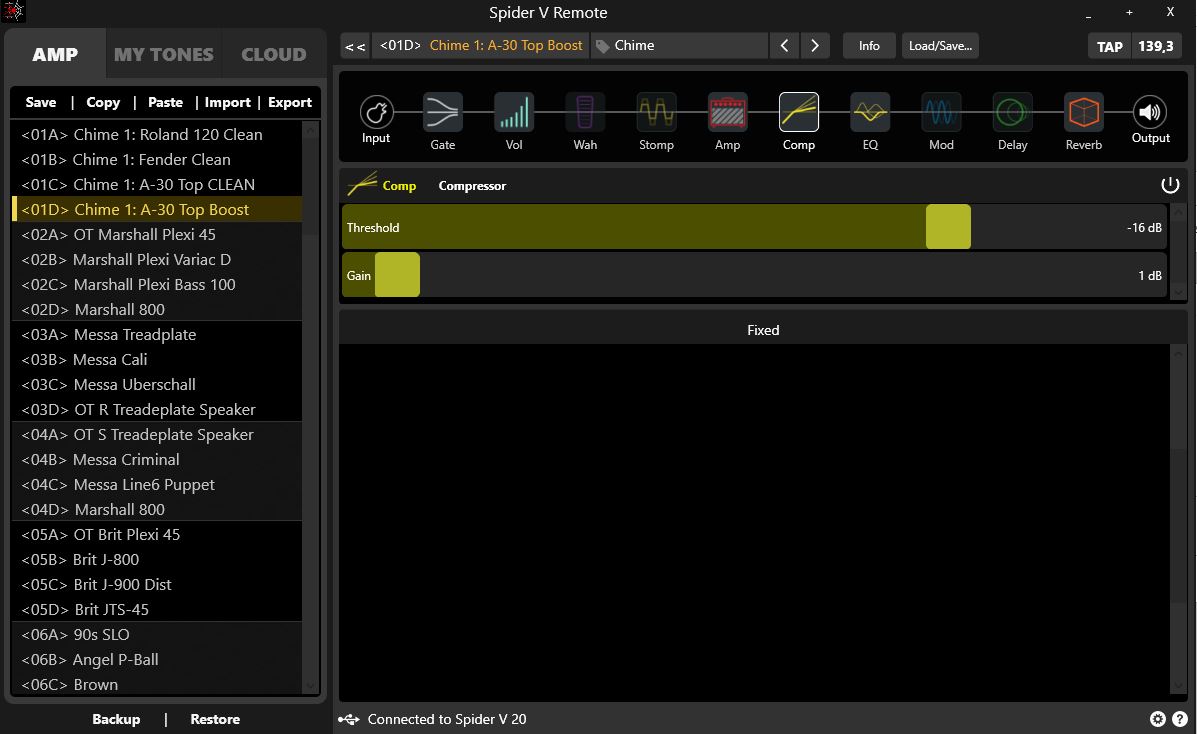Click the Export command

tap(290, 102)
